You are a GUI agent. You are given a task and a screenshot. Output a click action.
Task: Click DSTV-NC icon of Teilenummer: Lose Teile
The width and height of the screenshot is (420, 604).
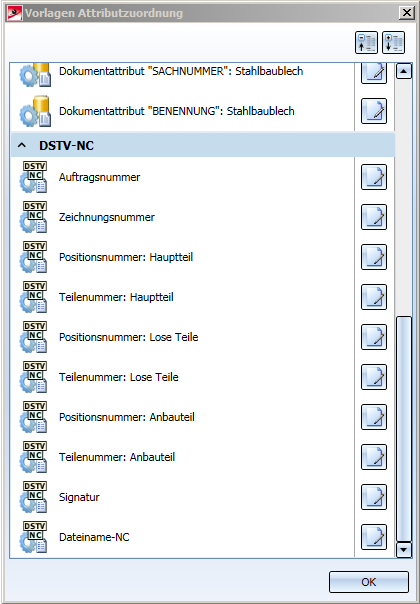click(34, 377)
